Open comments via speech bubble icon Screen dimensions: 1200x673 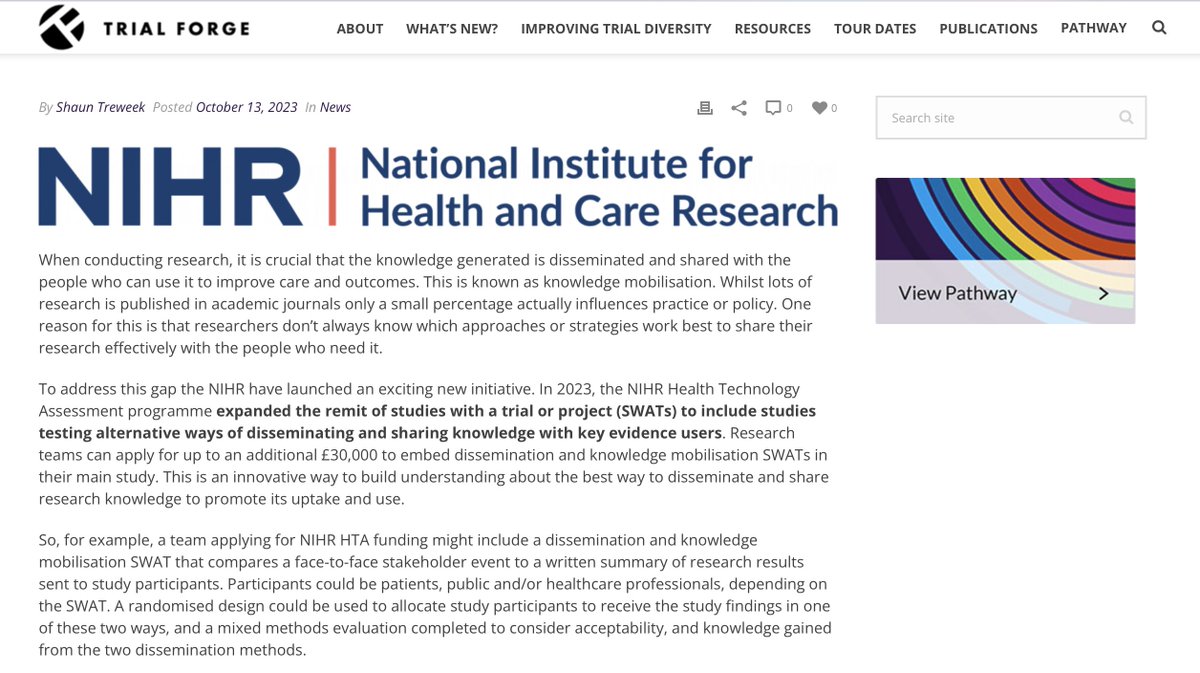click(x=773, y=108)
